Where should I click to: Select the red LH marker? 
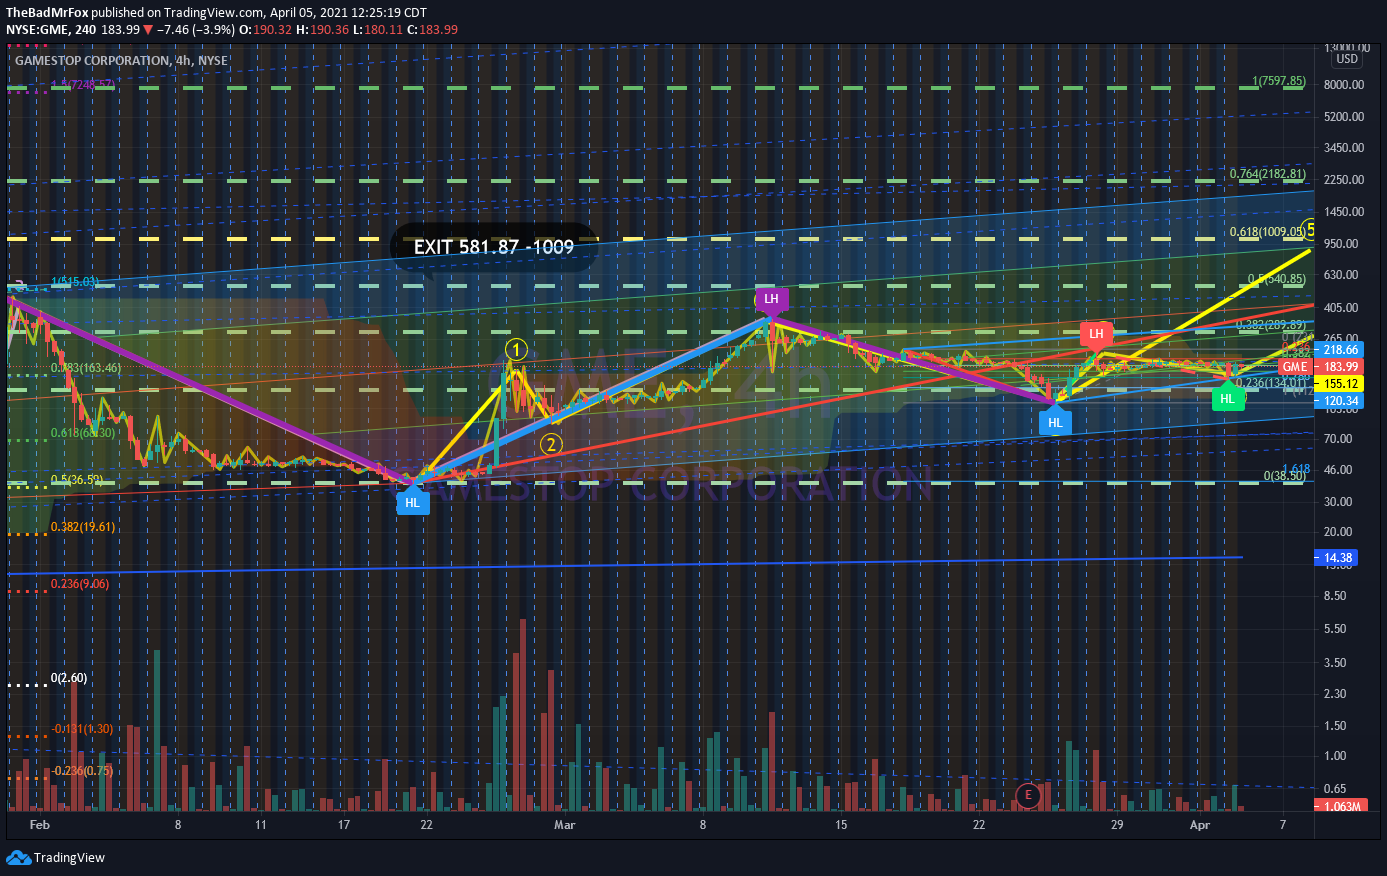coord(1096,334)
